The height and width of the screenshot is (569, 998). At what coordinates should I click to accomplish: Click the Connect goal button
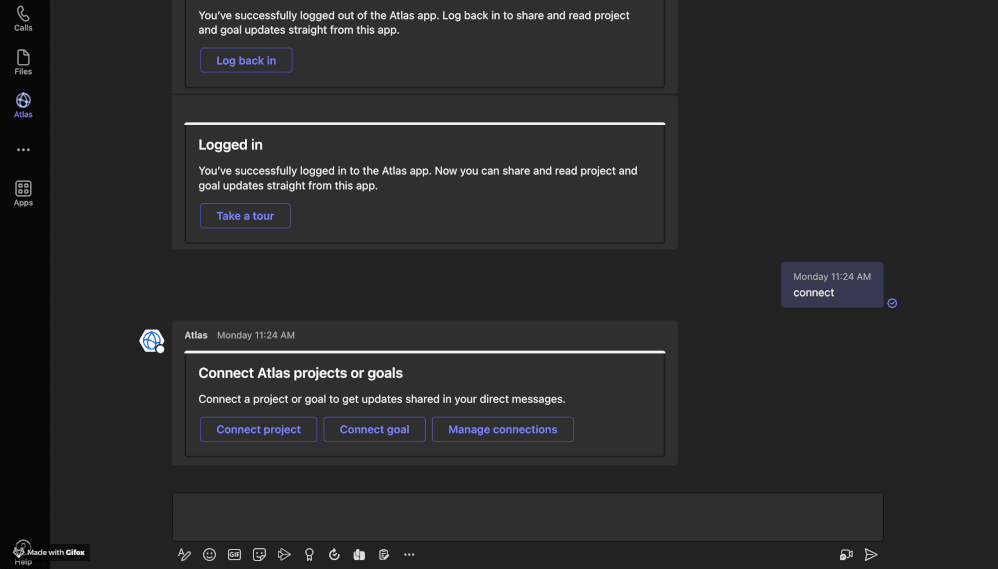coord(374,430)
